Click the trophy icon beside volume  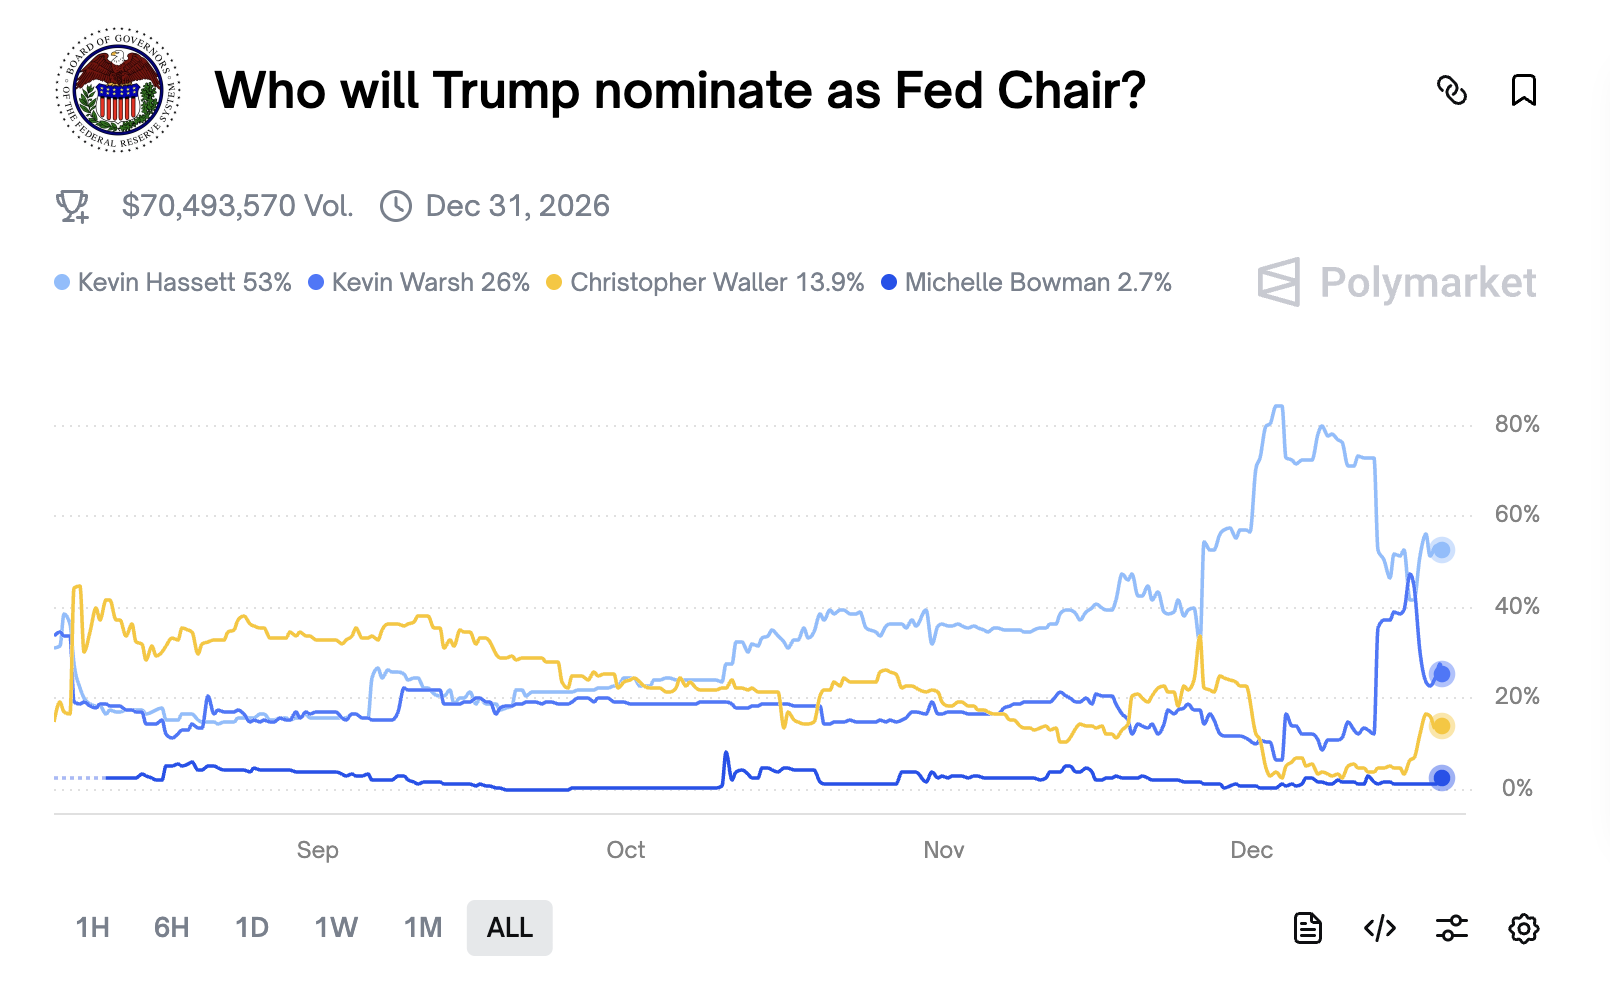72,206
